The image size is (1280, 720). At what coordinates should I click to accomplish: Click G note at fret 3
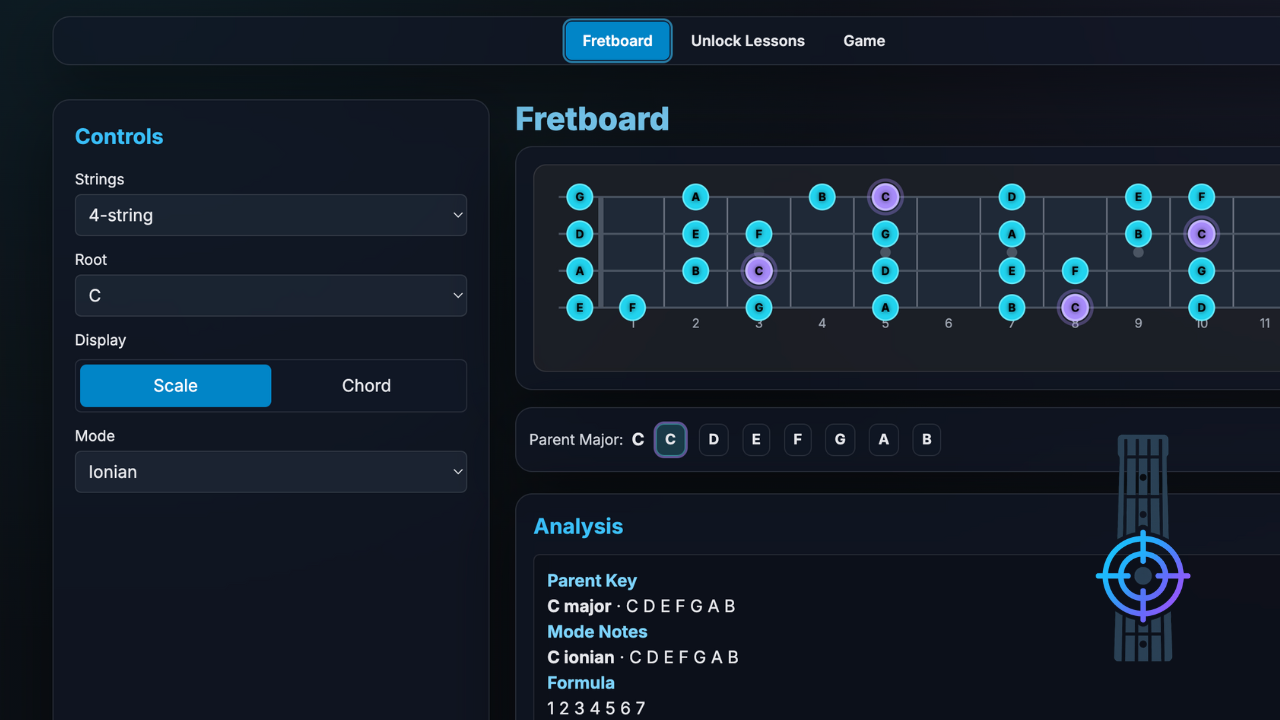pos(759,307)
